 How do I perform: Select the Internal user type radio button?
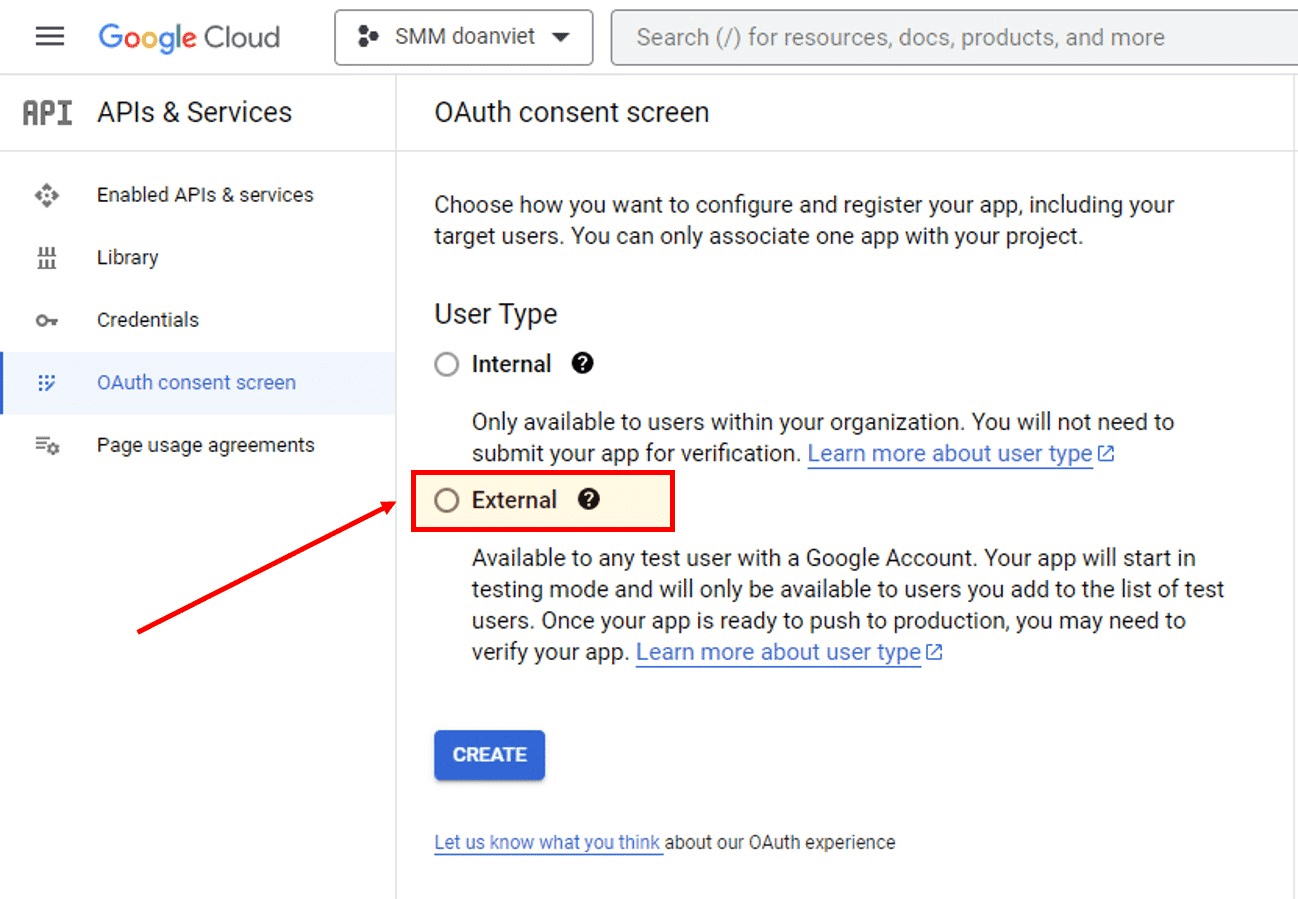[447, 365]
